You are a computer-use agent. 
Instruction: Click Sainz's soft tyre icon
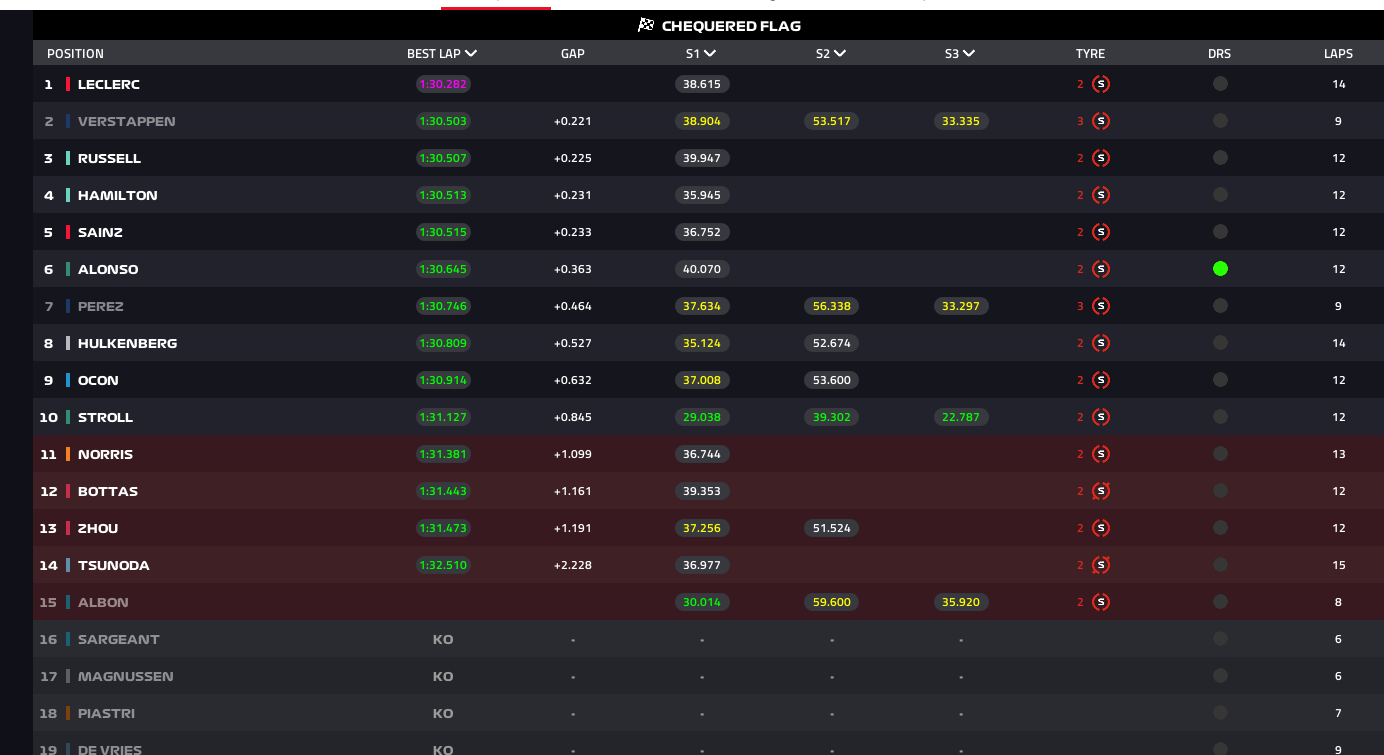tap(1101, 232)
